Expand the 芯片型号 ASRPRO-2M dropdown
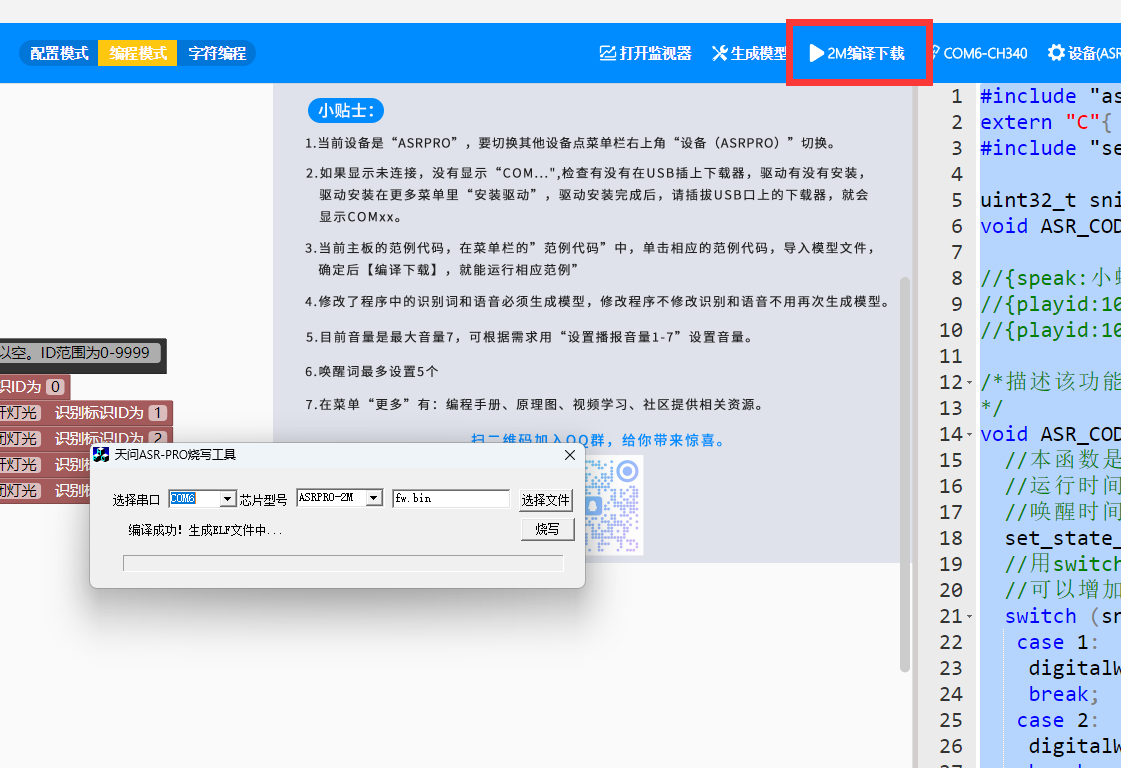This screenshot has height=768, width=1121. pyautogui.click(x=374, y=498)
